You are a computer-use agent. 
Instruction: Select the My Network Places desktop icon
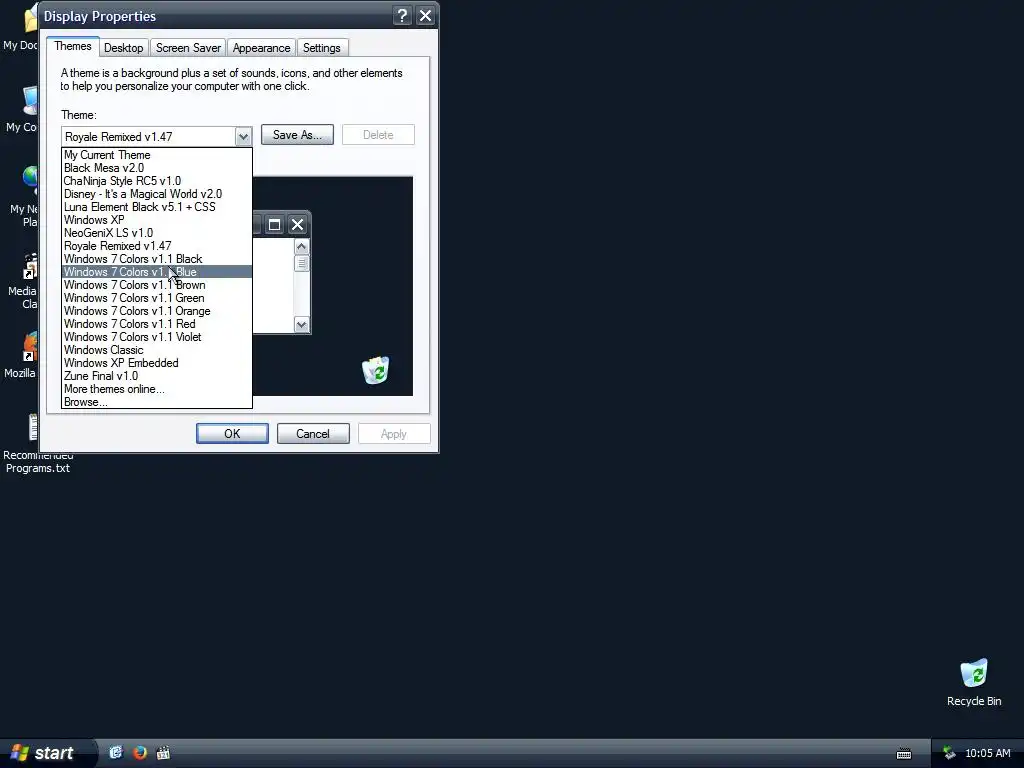[24, 197]
